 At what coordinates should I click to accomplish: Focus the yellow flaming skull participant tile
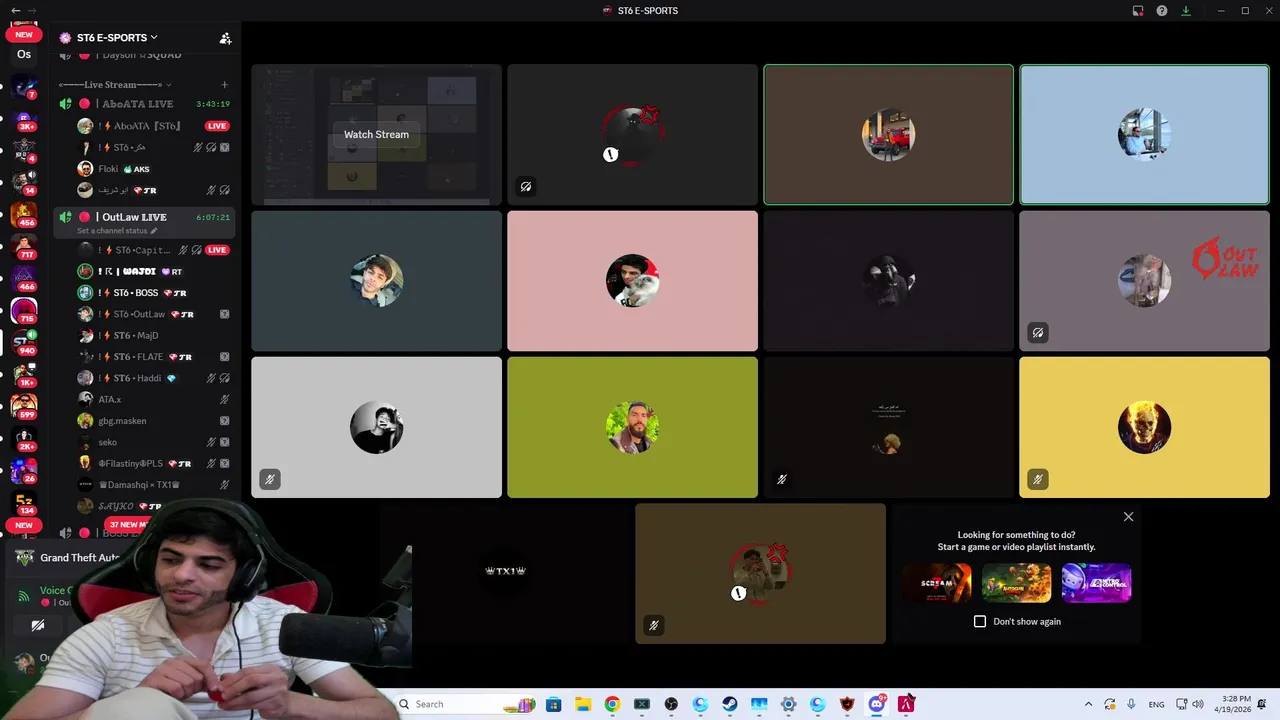coord(1144,427)
